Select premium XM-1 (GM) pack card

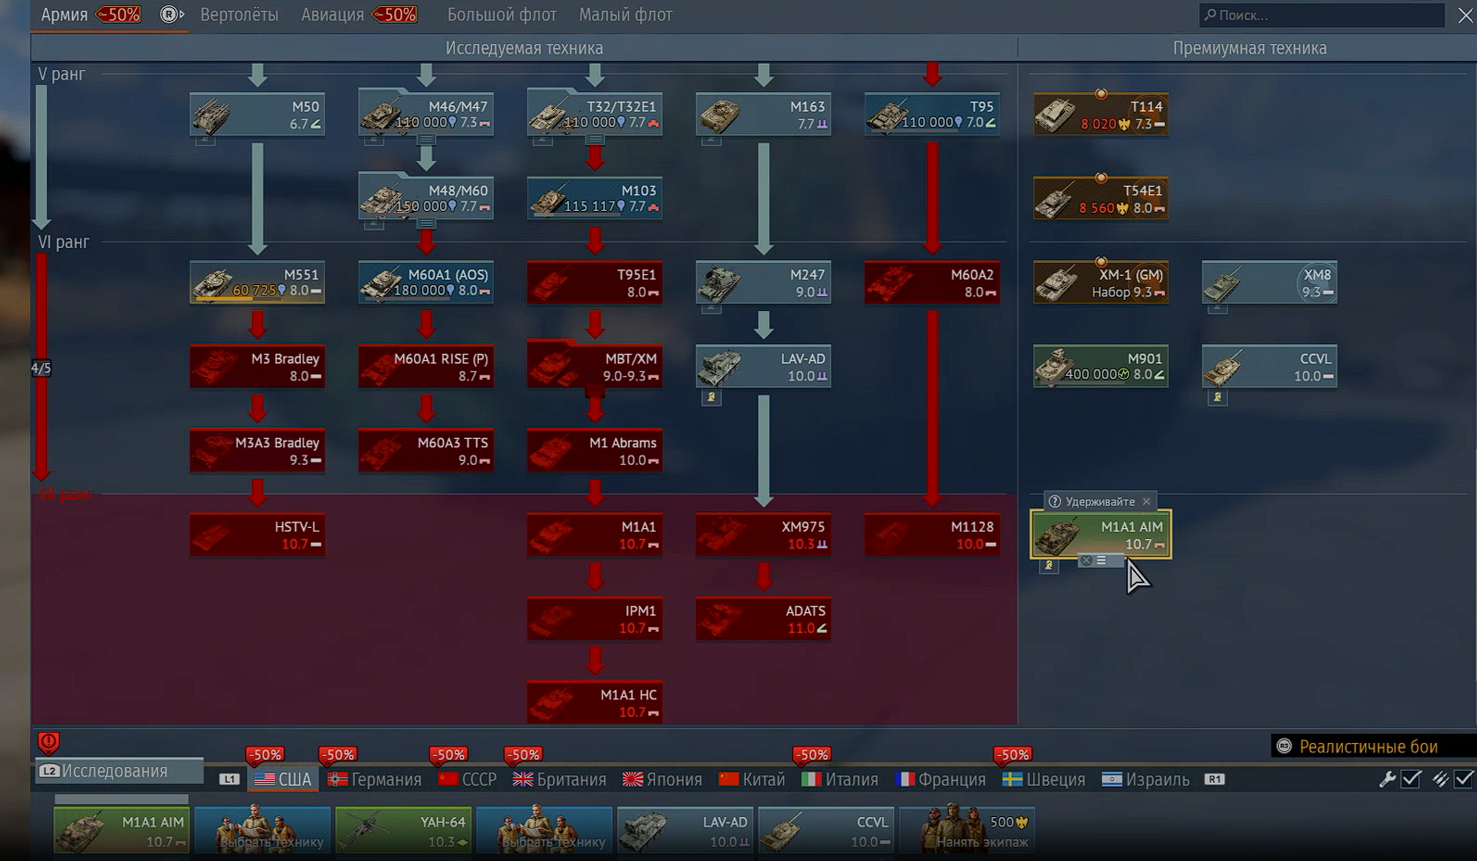click(x=1101, y=283)
